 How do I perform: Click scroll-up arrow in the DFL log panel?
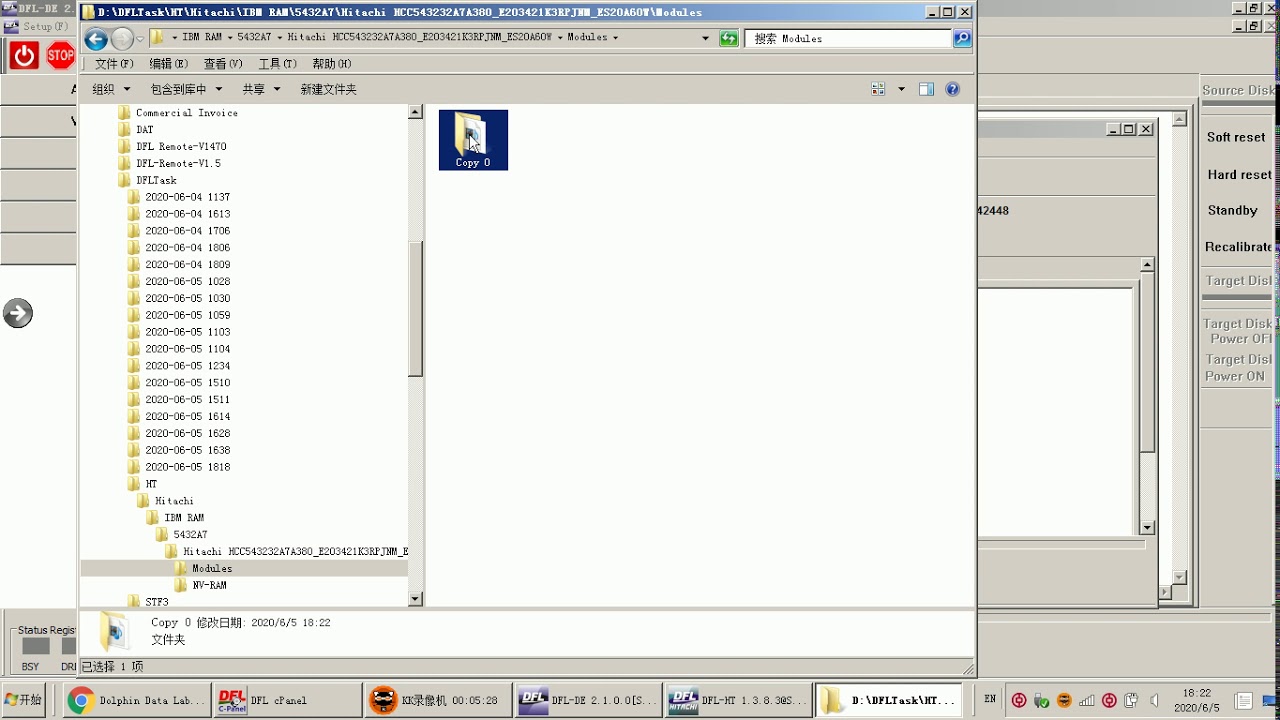point(1147,265)
